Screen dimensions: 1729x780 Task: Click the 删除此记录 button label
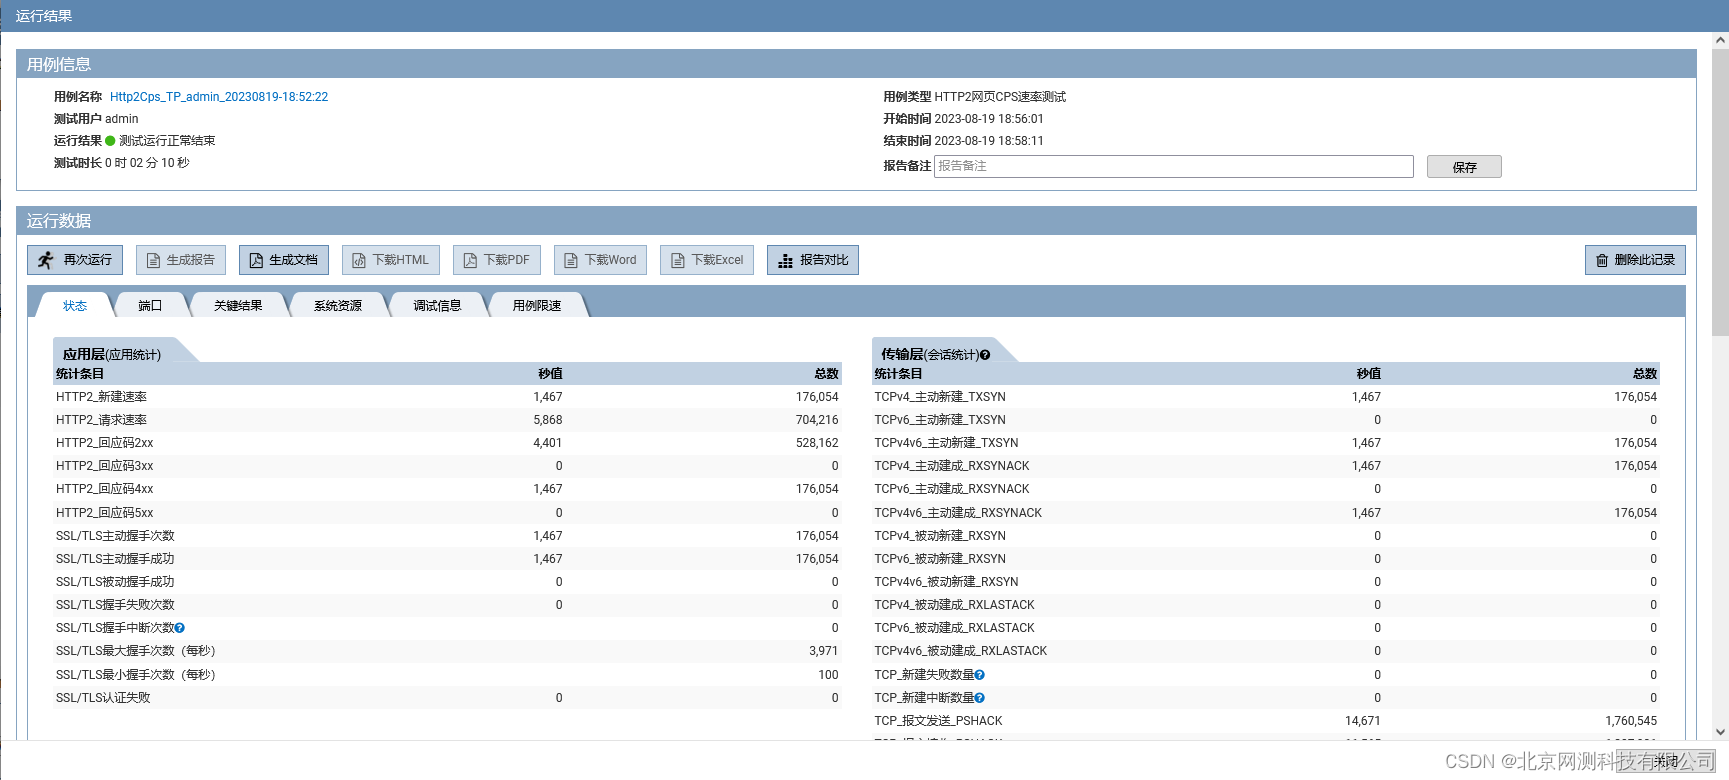coord(1645,260)
